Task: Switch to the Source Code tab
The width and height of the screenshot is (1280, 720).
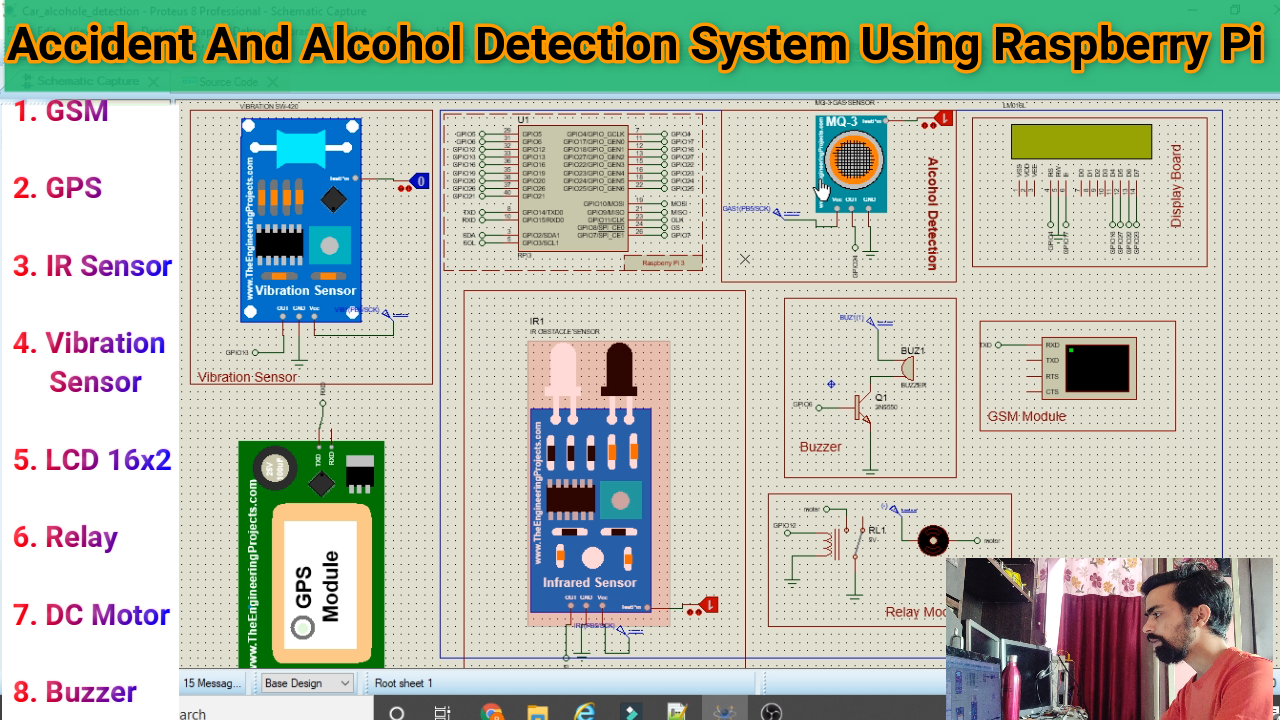Action: [x=228, y=81]
